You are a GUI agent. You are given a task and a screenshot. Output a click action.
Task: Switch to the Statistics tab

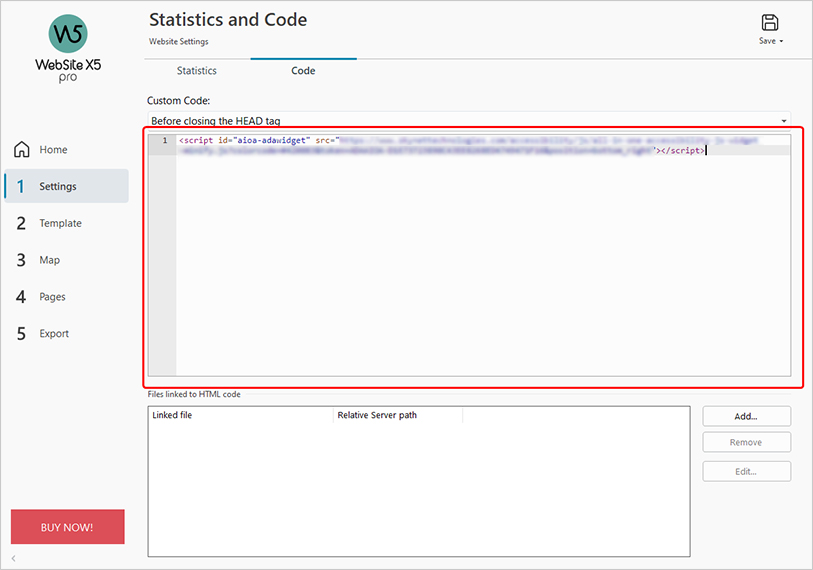click(197, 71)
